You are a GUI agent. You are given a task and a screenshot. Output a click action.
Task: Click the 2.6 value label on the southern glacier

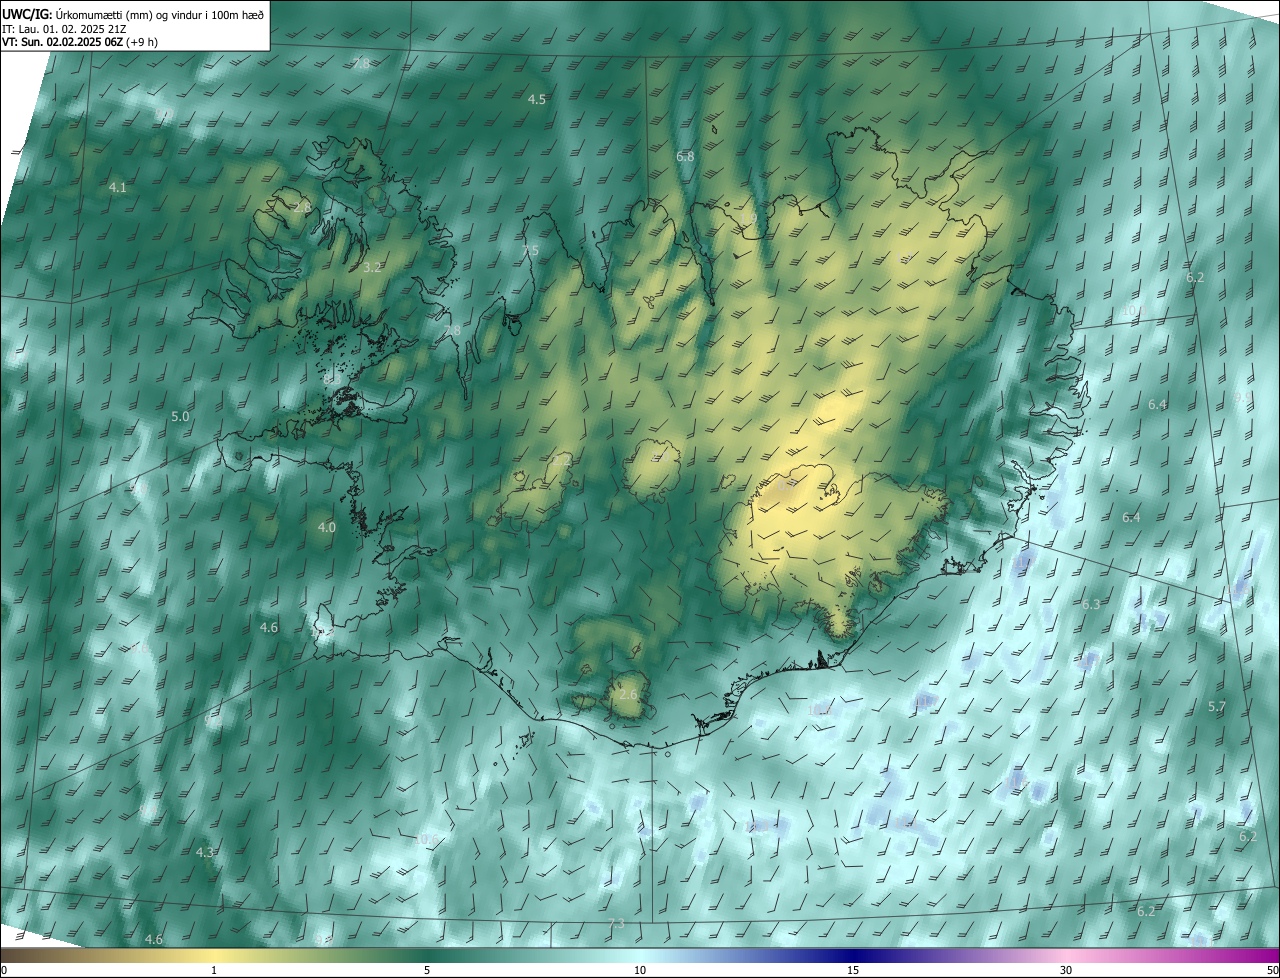[x=628, y=695]
